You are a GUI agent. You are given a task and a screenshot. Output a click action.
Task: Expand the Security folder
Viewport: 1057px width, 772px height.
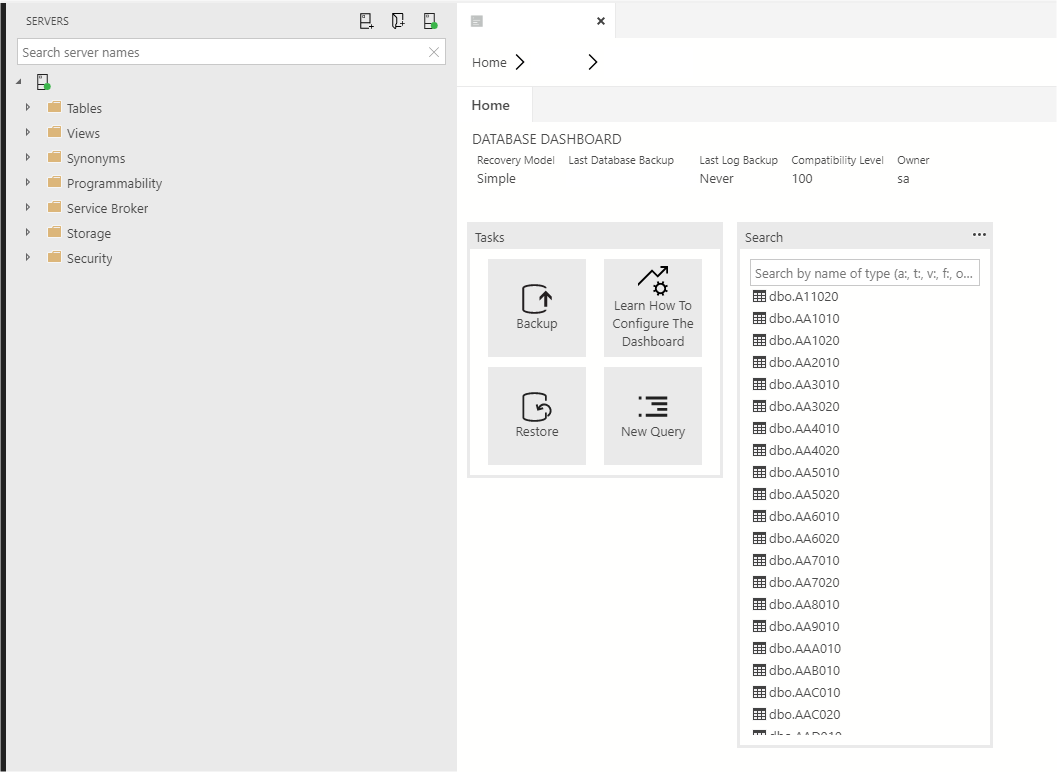26,258
